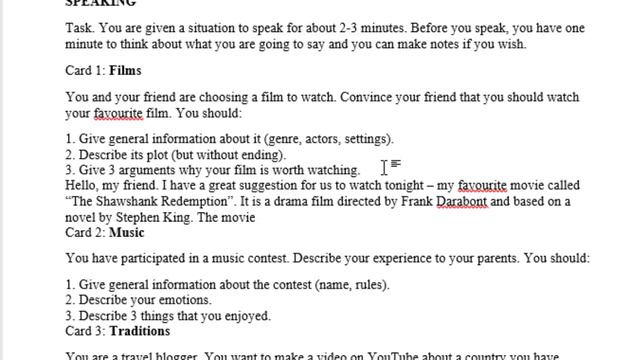Place cursor after "Stephen King. The movie"
The image size is (640, 360).
point(256,217)
